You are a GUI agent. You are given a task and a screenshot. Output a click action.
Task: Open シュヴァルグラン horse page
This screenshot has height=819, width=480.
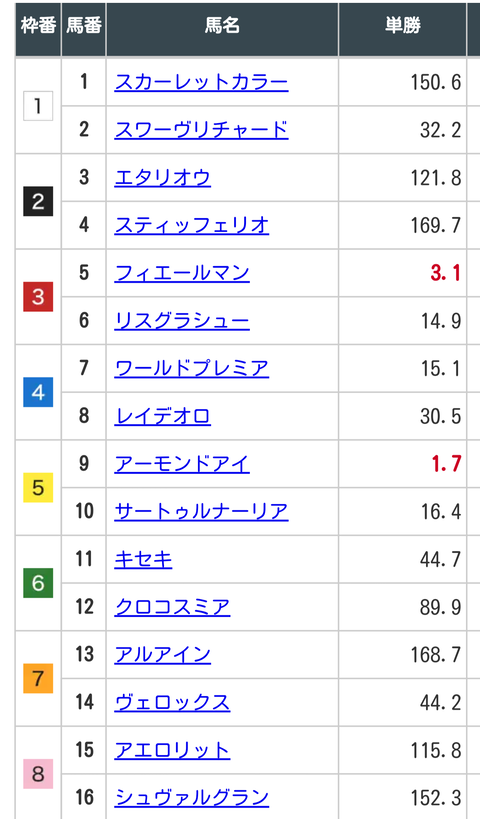click(x=192, y=798)
